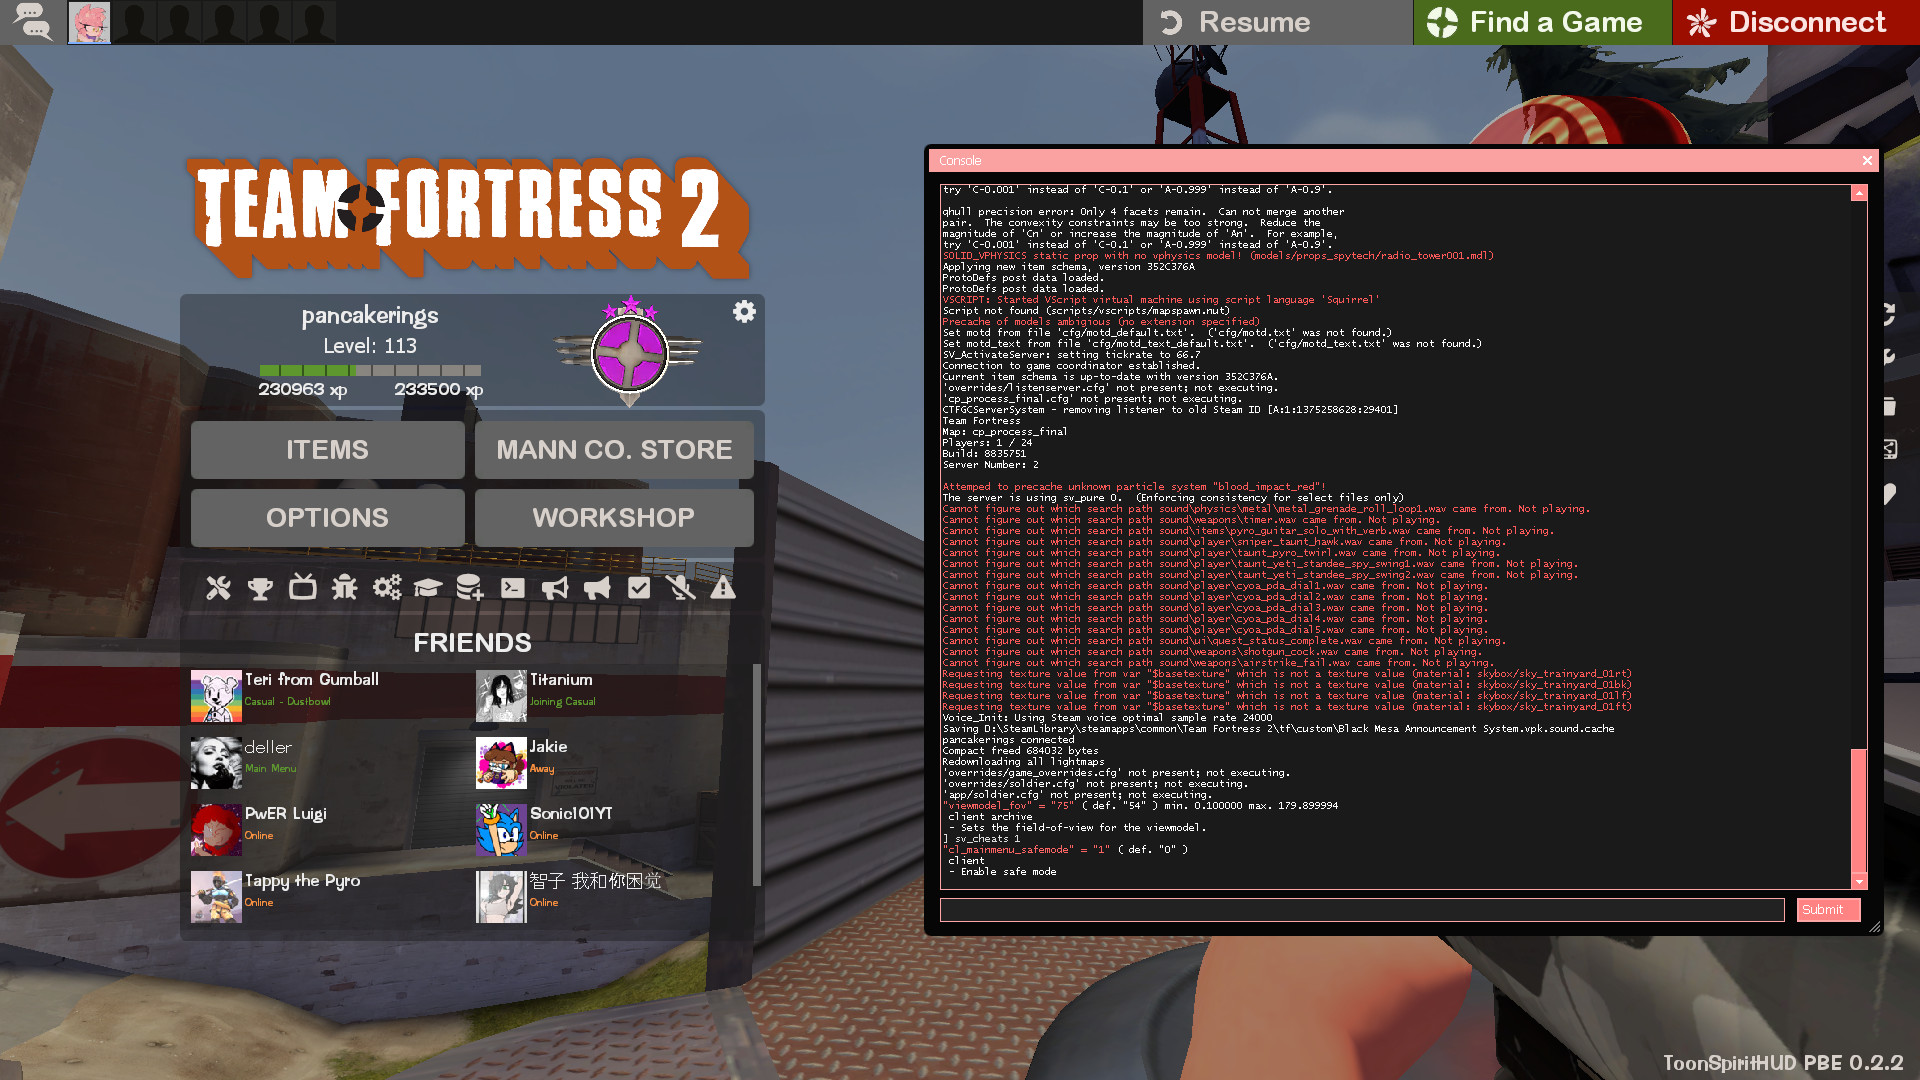
Task: Click the megaphone announcement icon
Action: (597, 588)
